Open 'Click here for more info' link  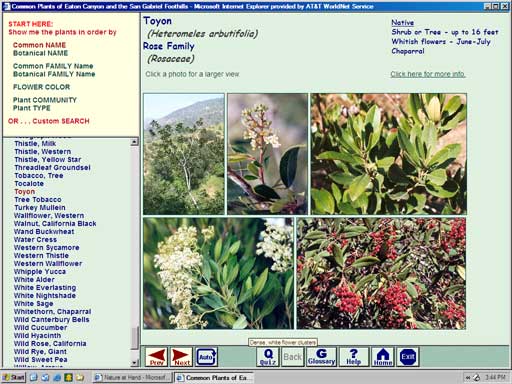[x=428, y=74]
